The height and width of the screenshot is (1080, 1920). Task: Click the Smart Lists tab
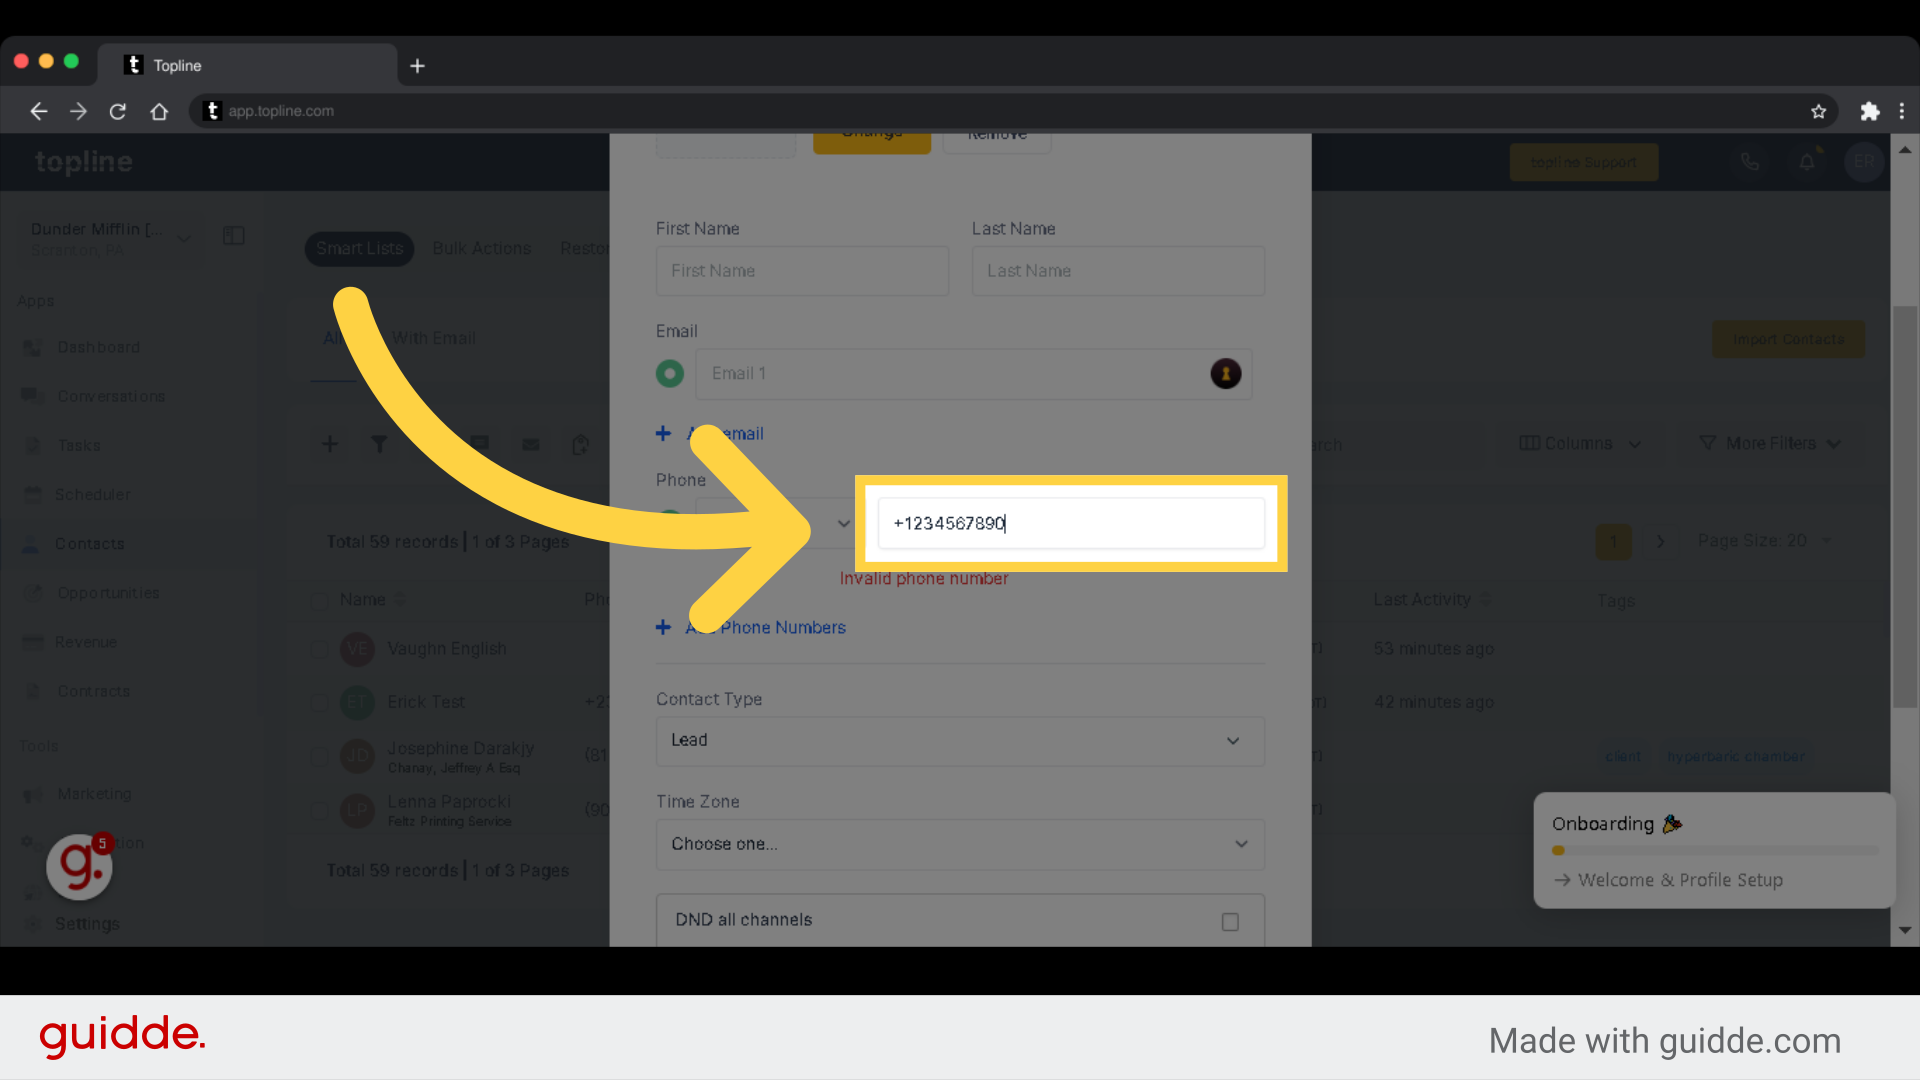coord(359,248)
